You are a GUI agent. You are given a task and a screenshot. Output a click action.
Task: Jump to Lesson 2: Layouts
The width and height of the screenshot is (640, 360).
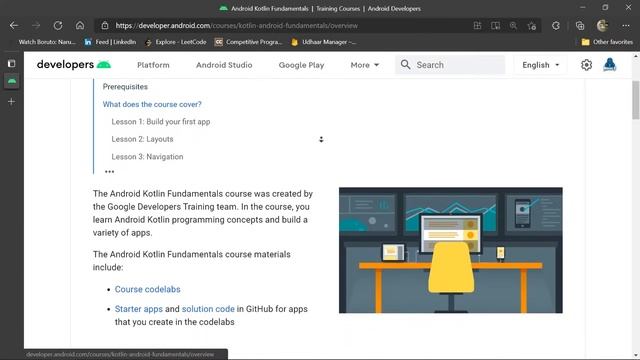coord(142,139)
